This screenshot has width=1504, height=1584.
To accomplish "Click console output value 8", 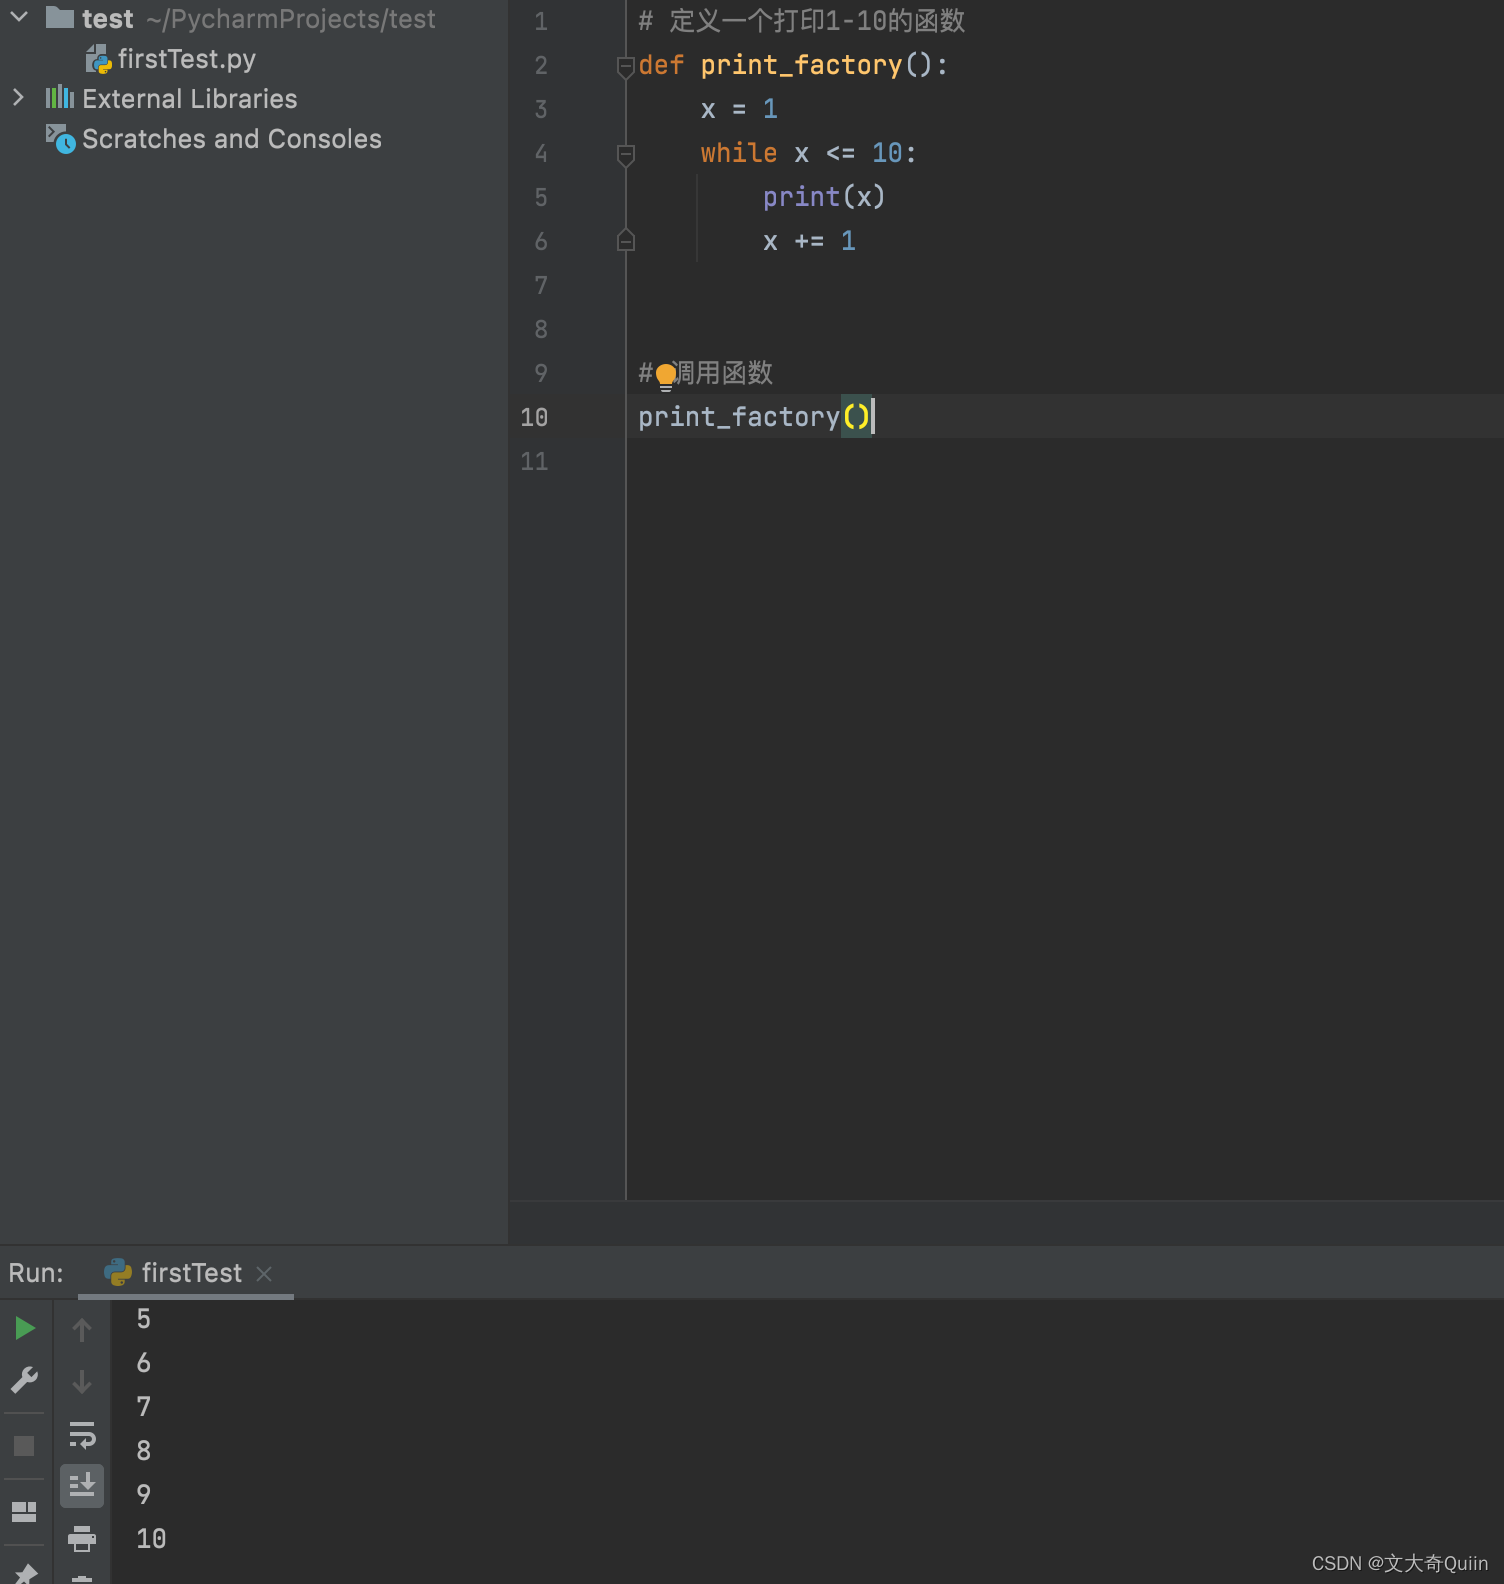I will [143, 1450].
